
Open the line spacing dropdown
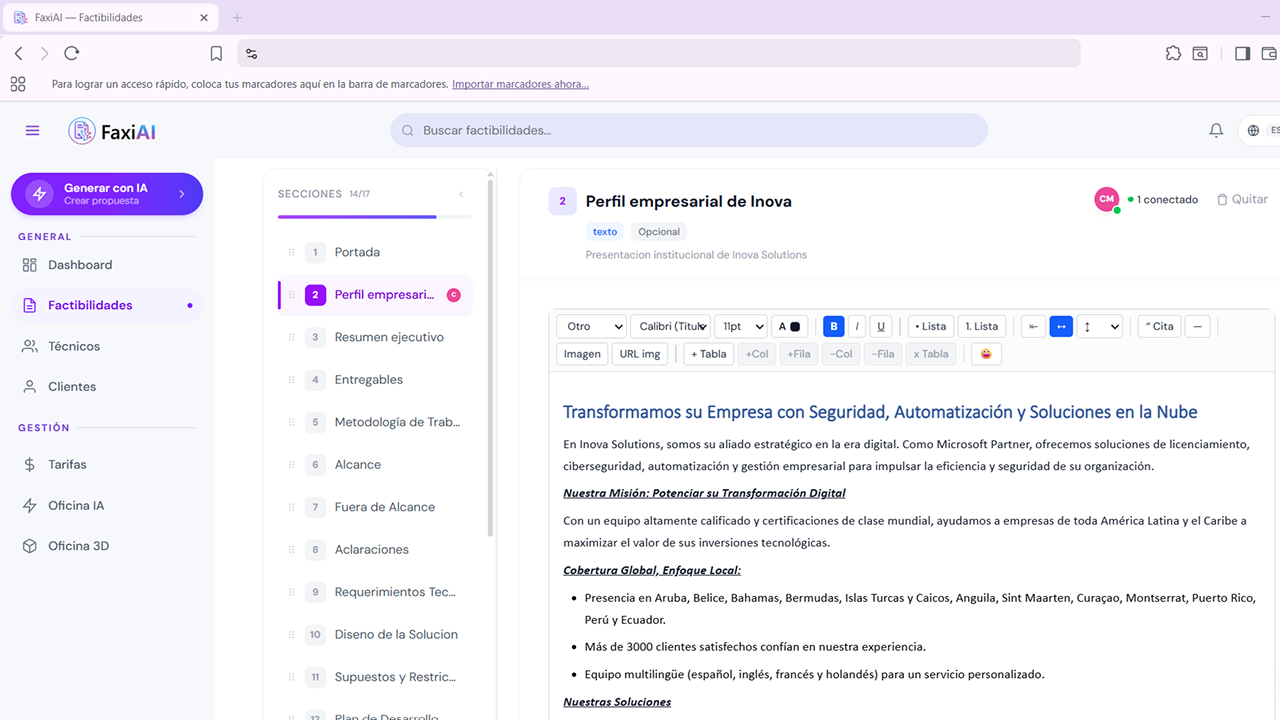point(1099,326)
